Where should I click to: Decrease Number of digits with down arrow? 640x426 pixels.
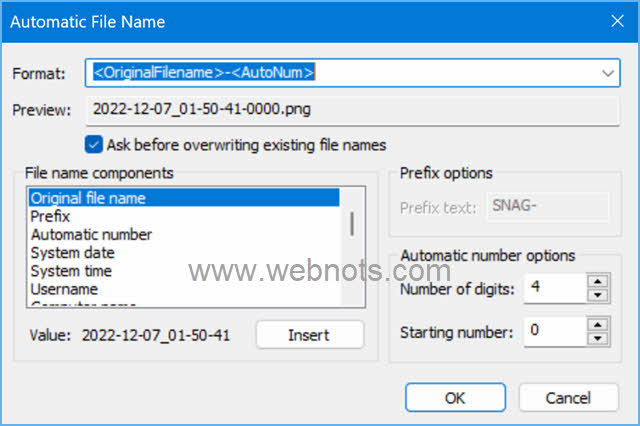pyautogui.click(x=597, y=296)
